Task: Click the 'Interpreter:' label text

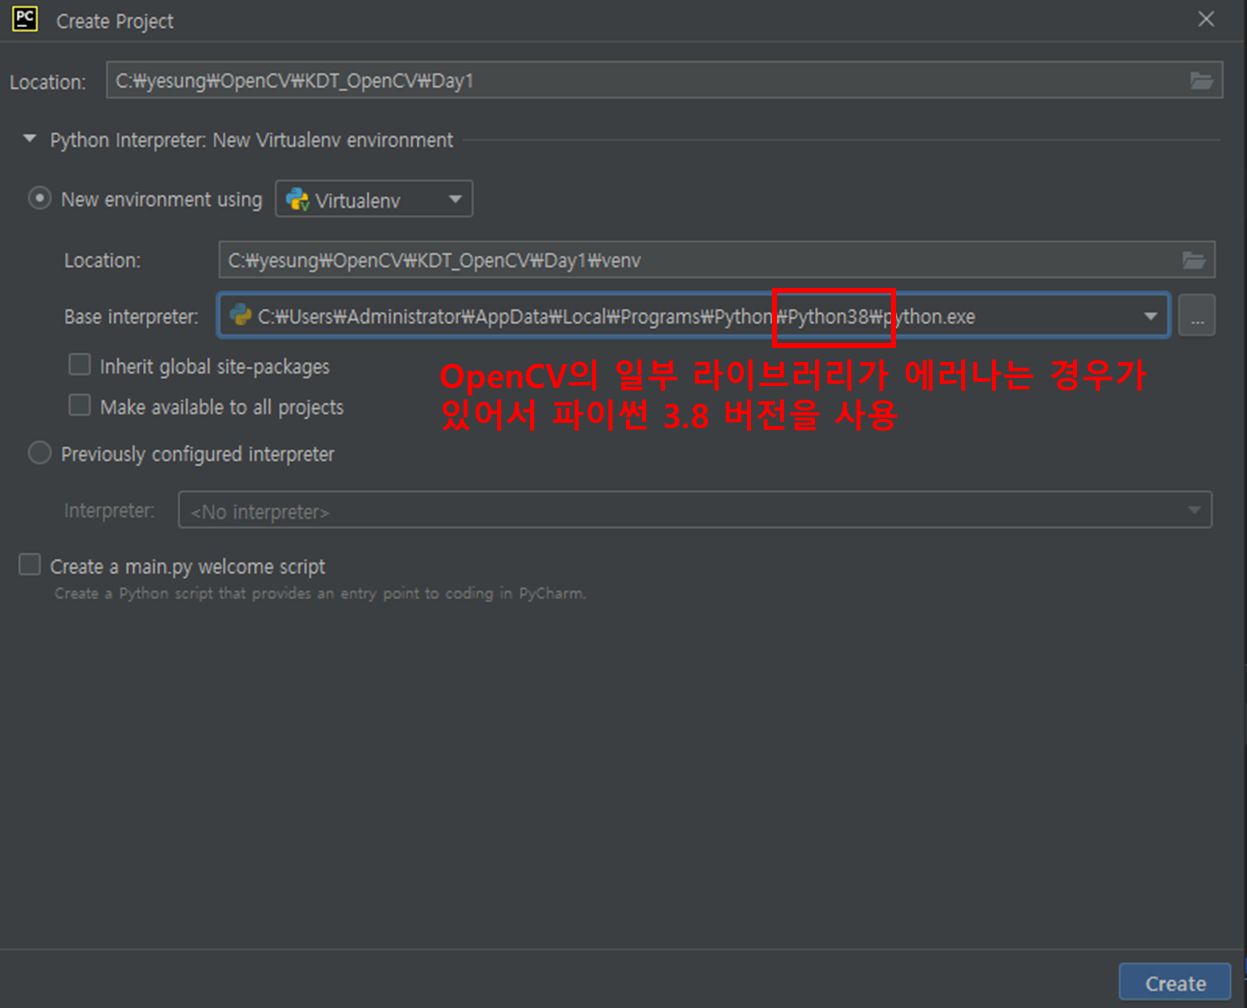Action: [x=109, y=511]
